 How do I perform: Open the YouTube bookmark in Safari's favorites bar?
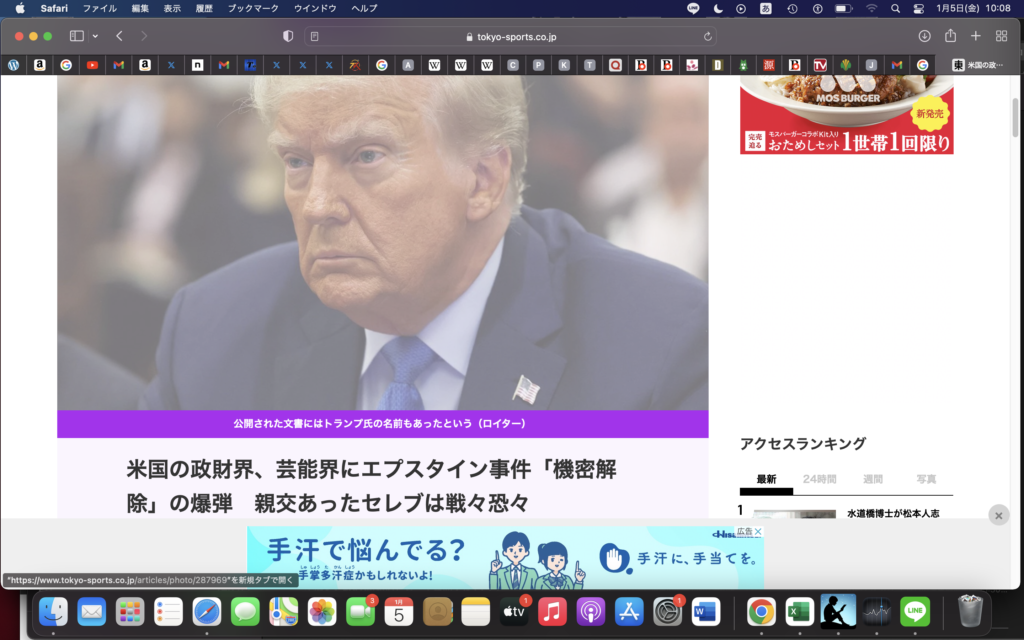point(91,65)
